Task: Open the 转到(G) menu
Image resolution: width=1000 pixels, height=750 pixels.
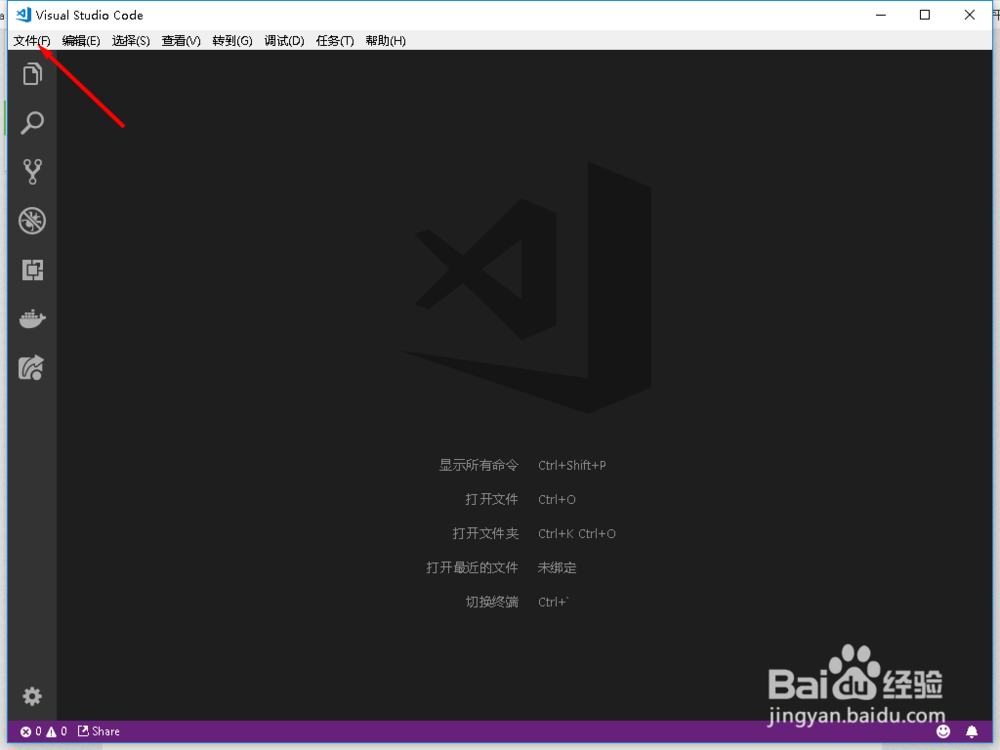Action: (232, 41)
